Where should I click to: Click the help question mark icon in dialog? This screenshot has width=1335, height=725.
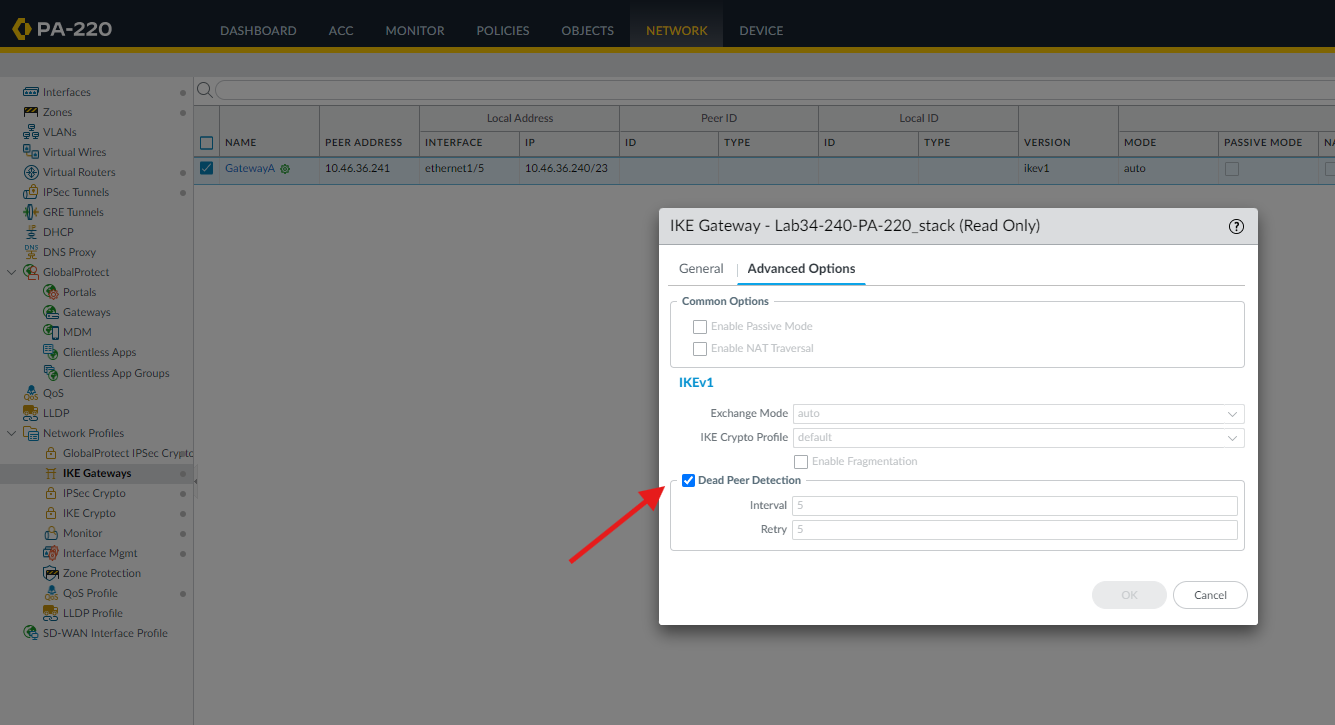[1236, 226]
